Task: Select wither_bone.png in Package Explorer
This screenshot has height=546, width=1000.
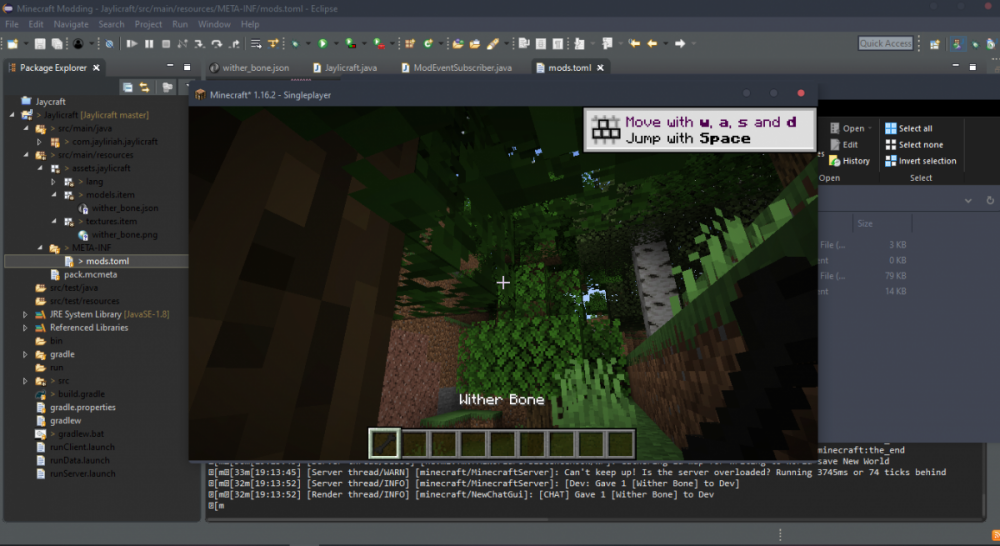Action: (118, 235)
